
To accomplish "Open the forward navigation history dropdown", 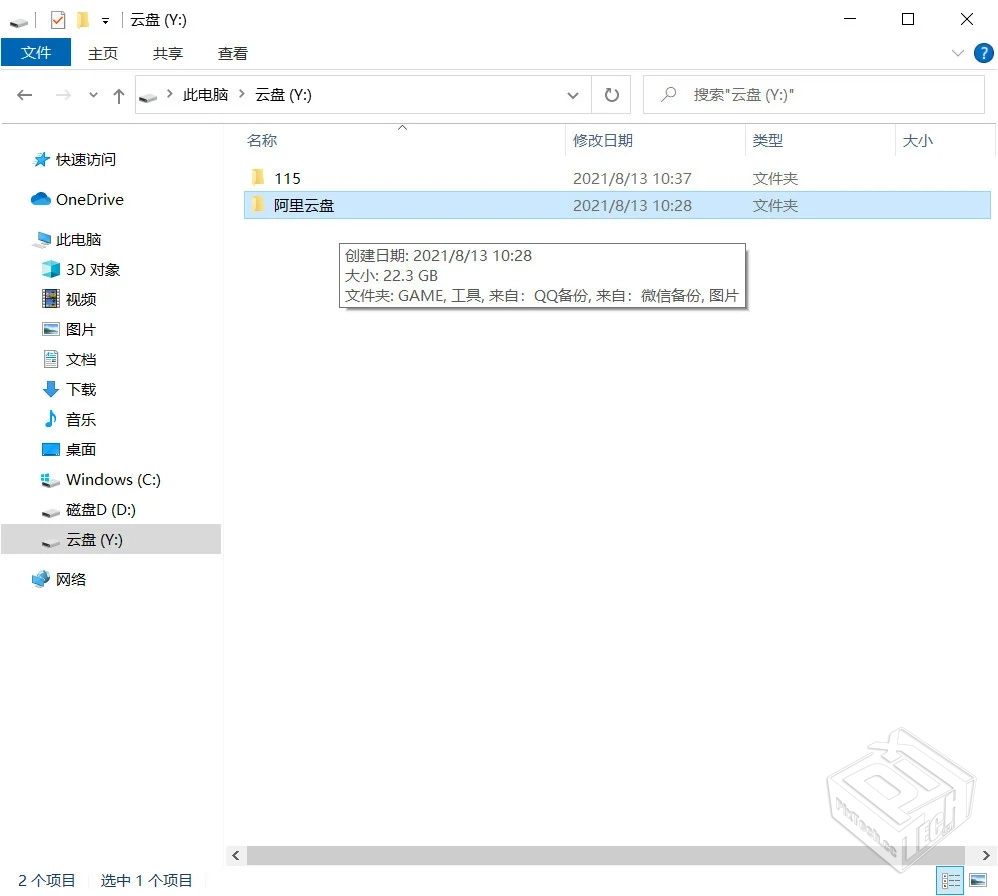I will (92, 94).
